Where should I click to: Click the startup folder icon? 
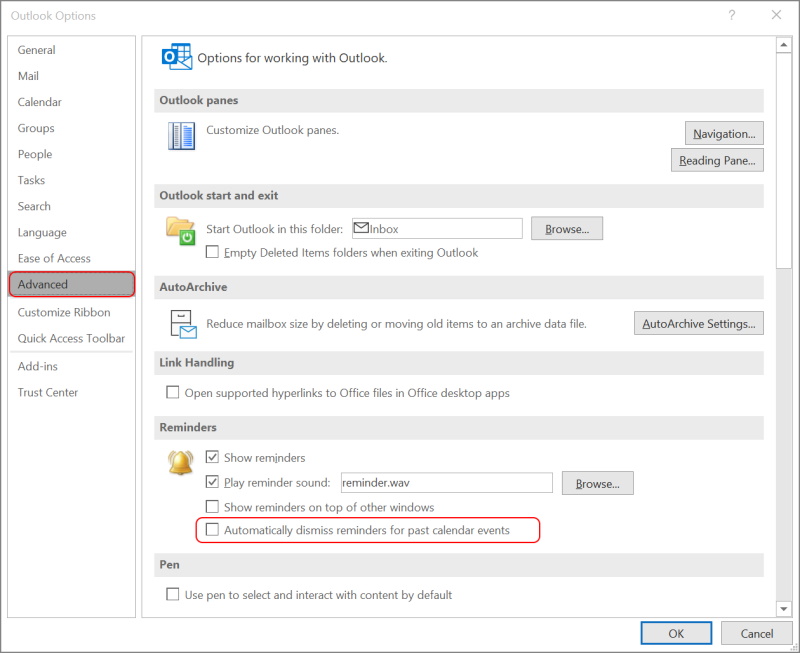point(180,231)
